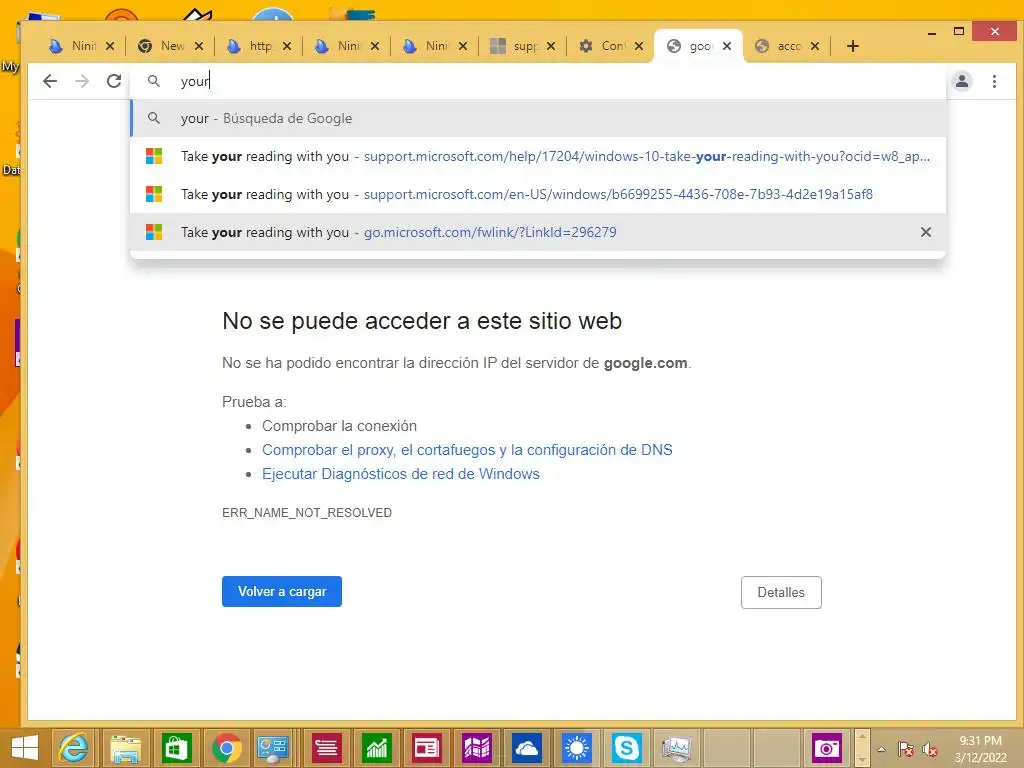1024x768 pixels.
Task: Open the Control Panel taskbar icon
Action: 273,748
